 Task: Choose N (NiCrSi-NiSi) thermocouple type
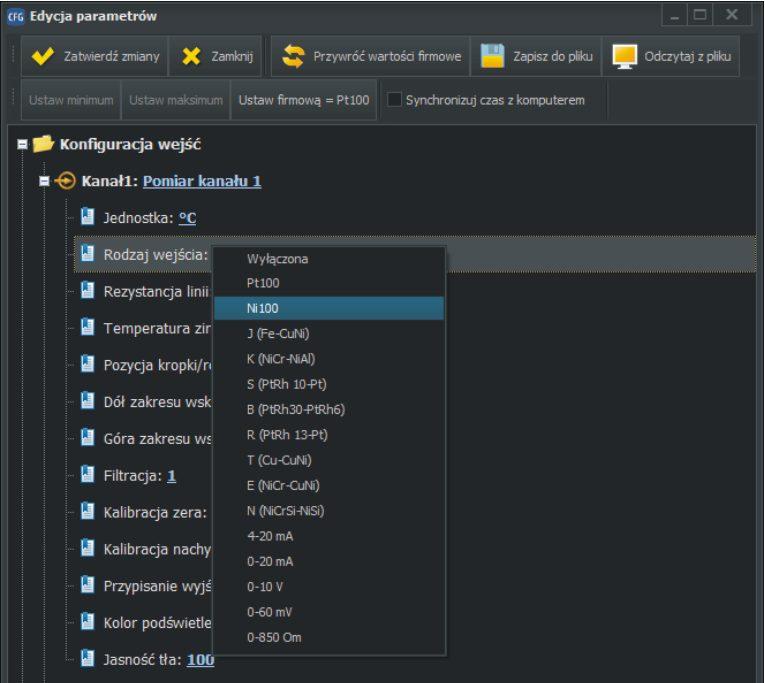(x=329, y=511)
